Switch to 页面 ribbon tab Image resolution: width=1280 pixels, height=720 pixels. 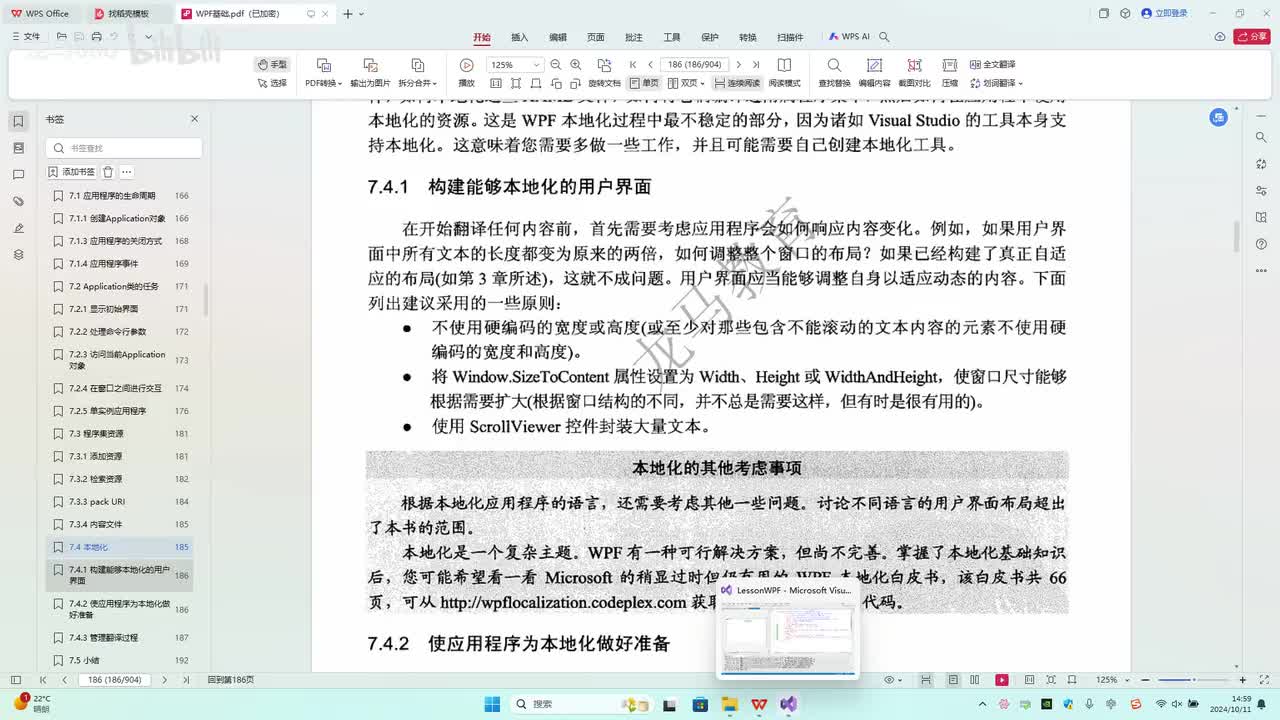[596, 37]
